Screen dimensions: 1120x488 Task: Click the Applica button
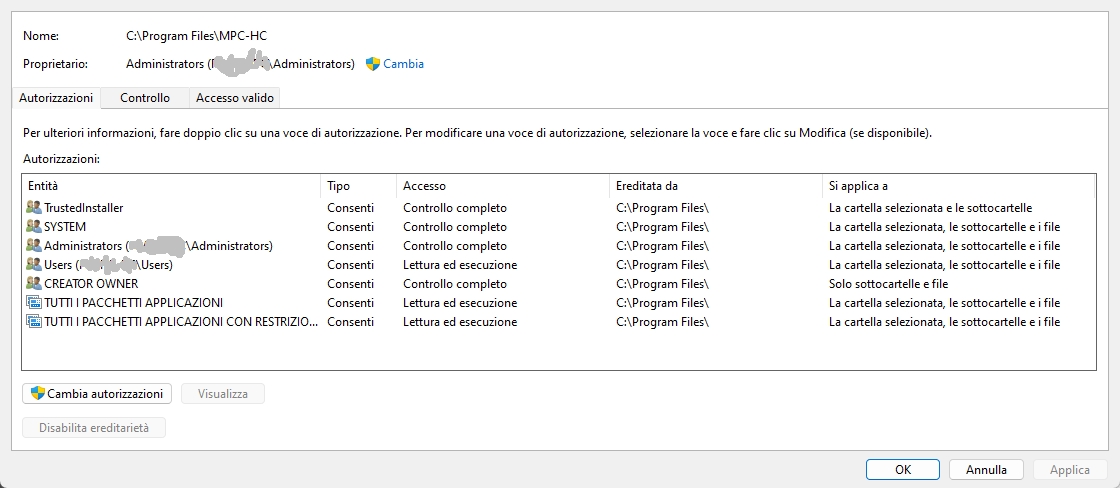(1070, 469)
